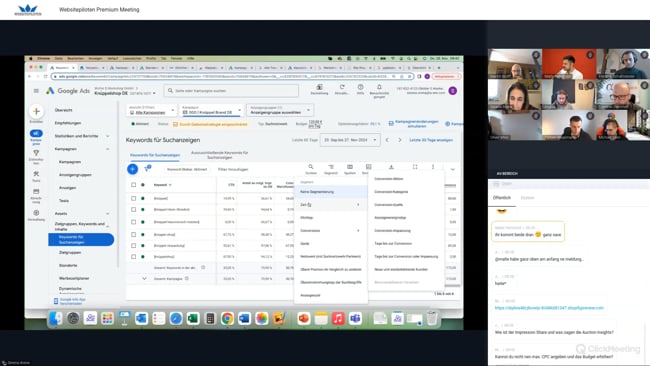
Task: Check the box for the fifth keyword row
Action: coord(133,245)
